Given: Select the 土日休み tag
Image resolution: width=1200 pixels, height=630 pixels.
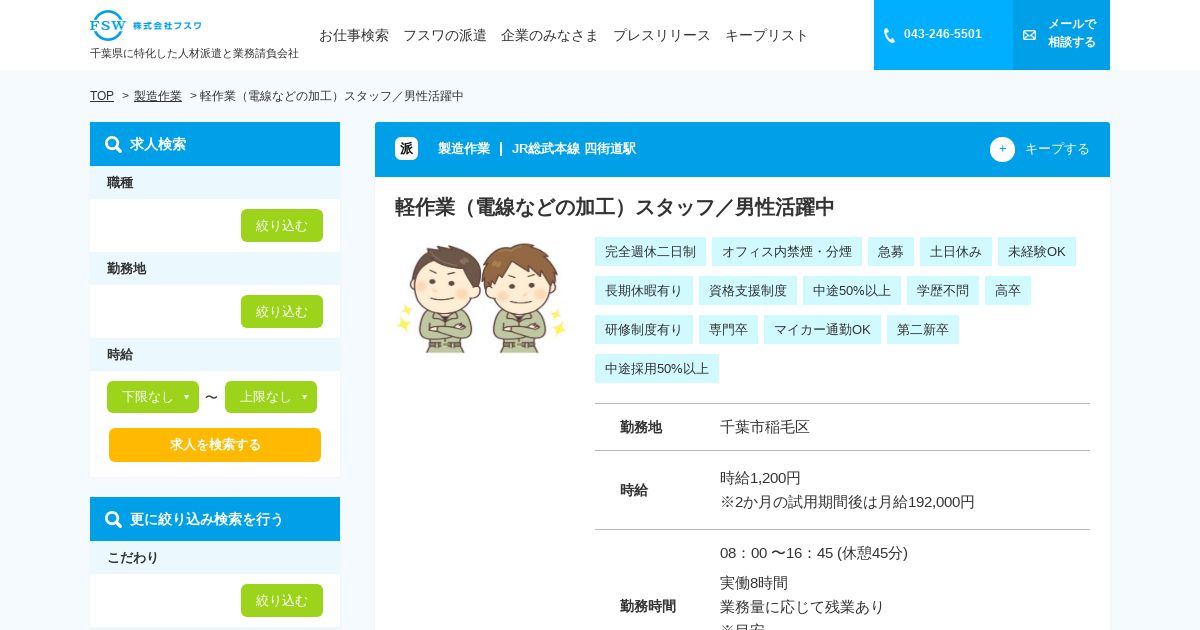Looking at the screenshot, I should pyautogui.click(x=956, y=252).
